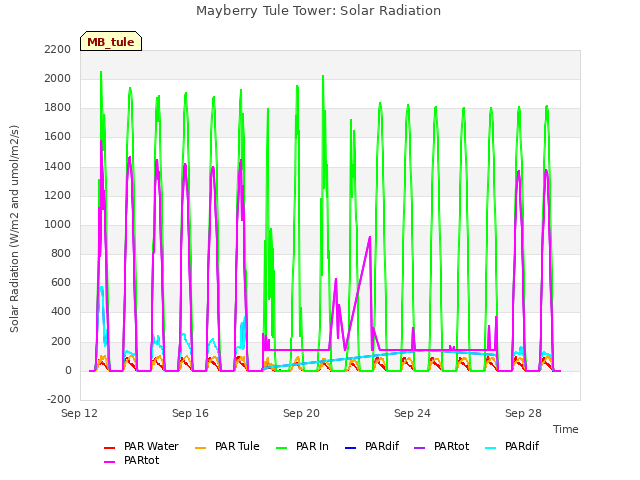Click the 1000 y-axis tick label
This screenshot has height=480, width=640.
(x=58, y=224)
